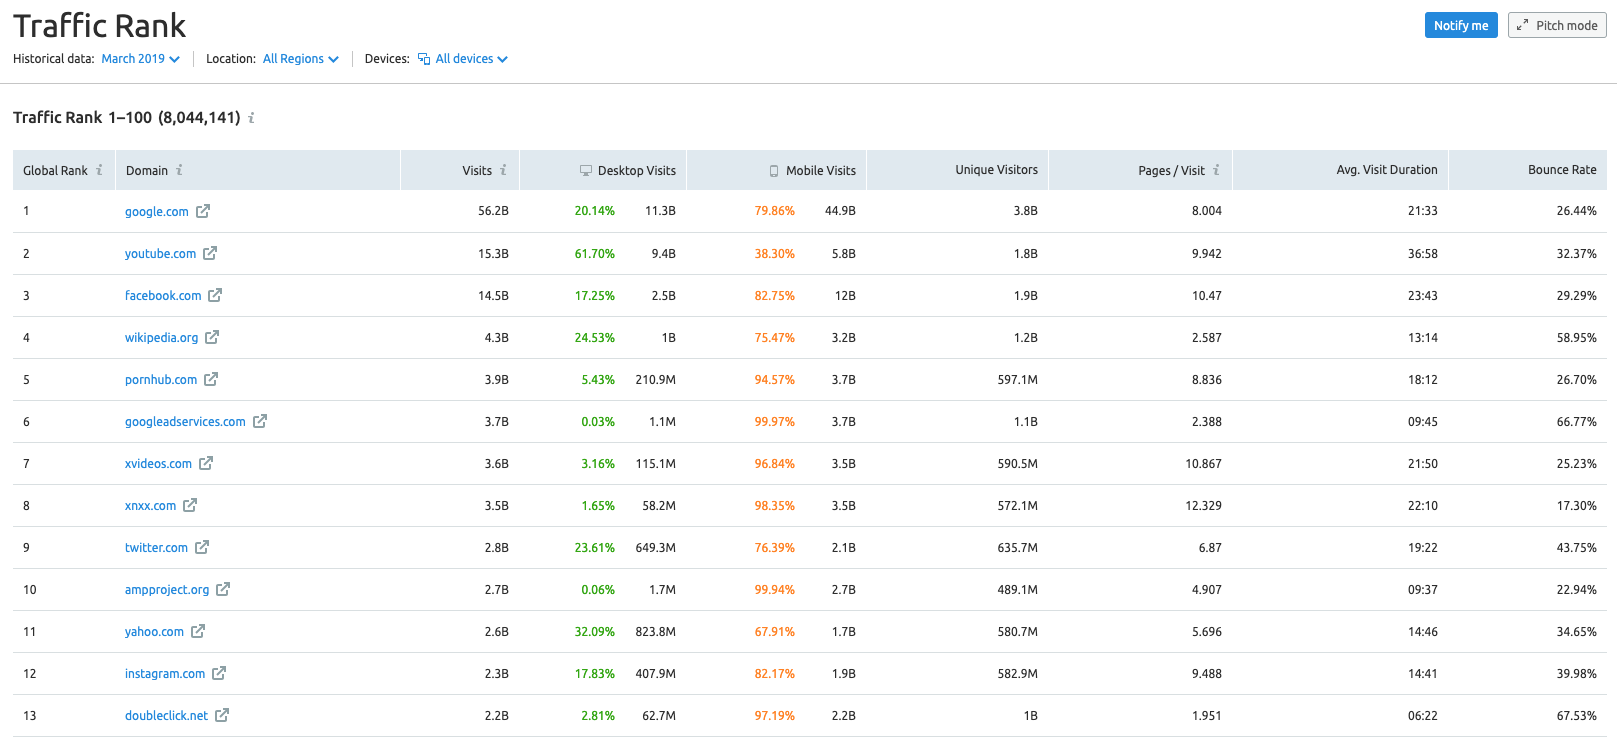
Task: Open wikipedia.org external link icon
Action: [x=212, y=337]
